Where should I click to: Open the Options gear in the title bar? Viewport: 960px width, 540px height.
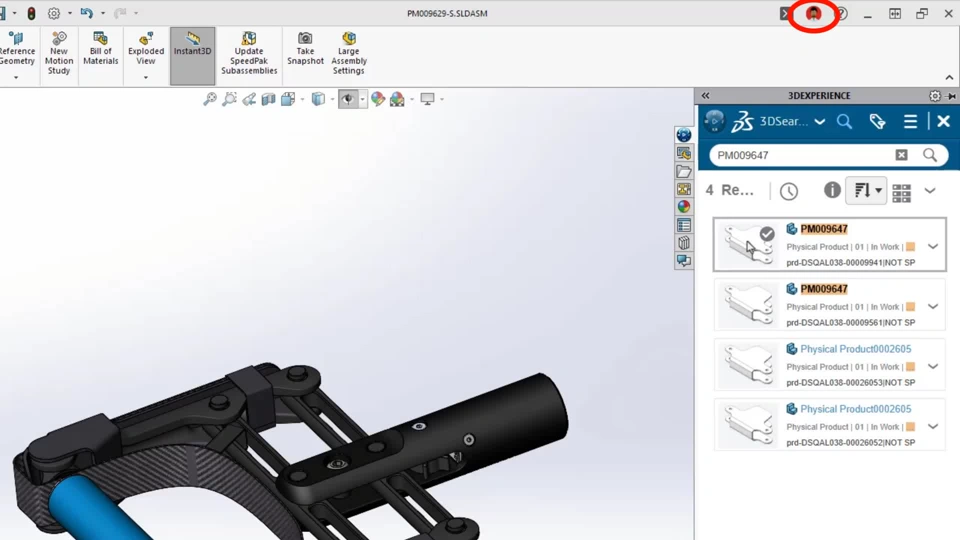(54, 13)
